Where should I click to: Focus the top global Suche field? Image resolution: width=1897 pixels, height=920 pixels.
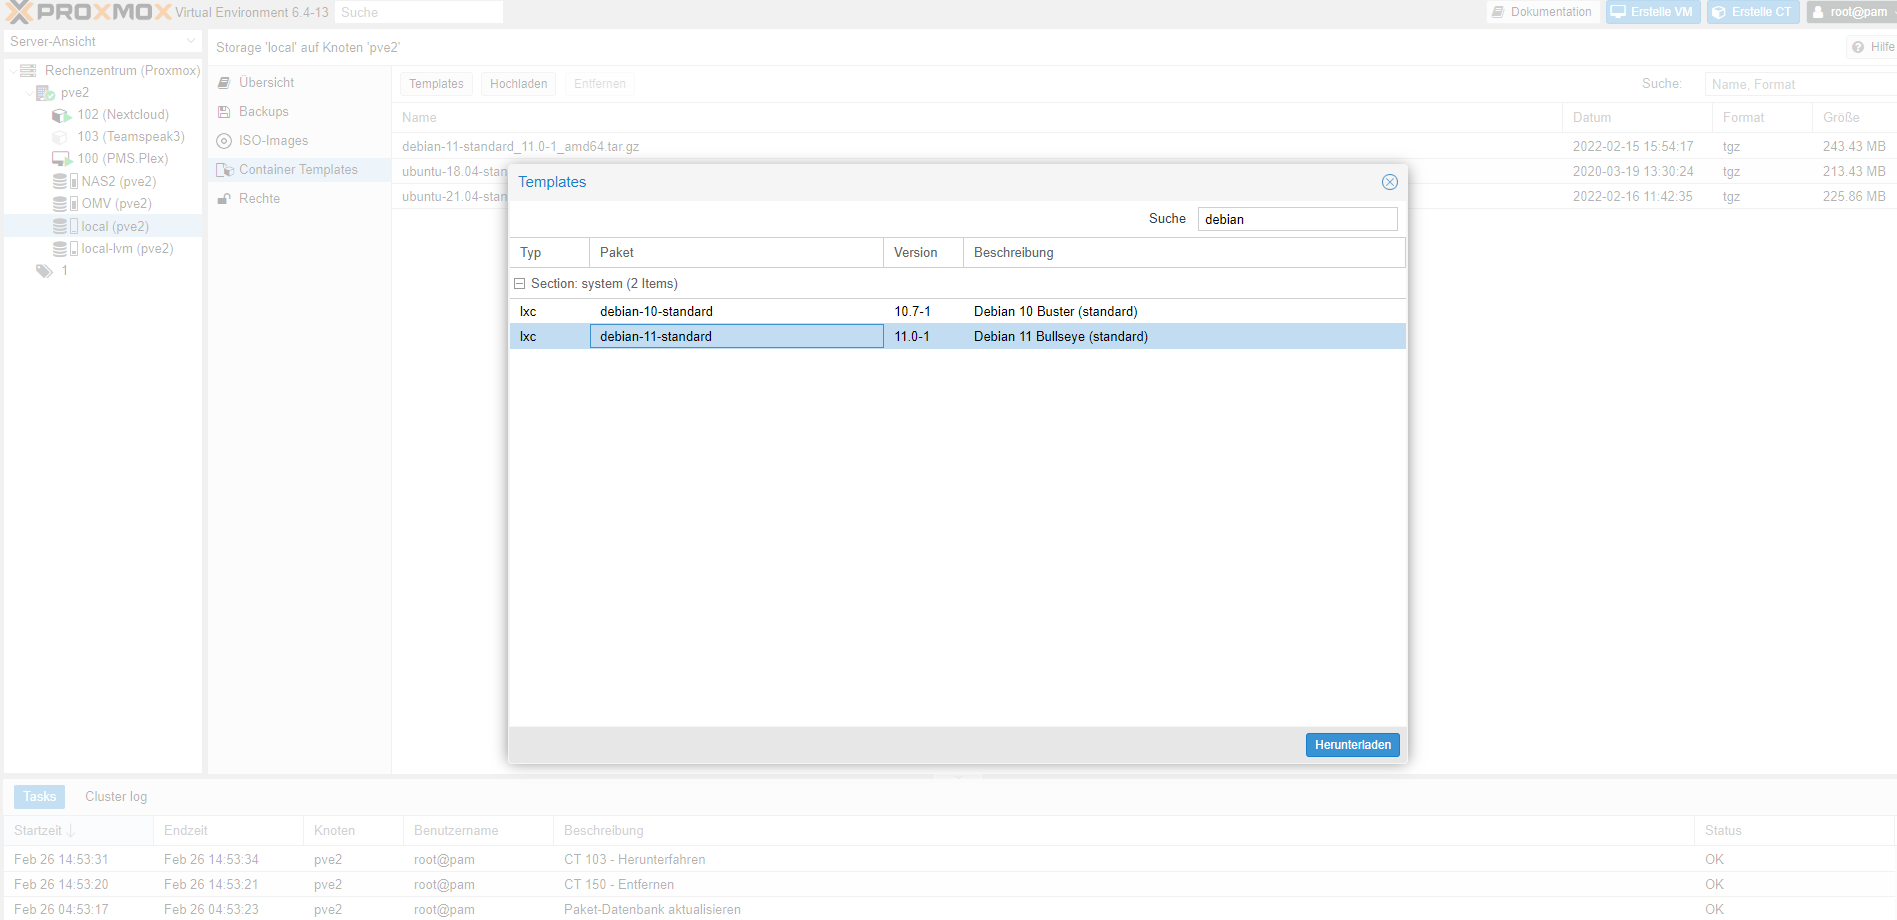tap(418, 12)
